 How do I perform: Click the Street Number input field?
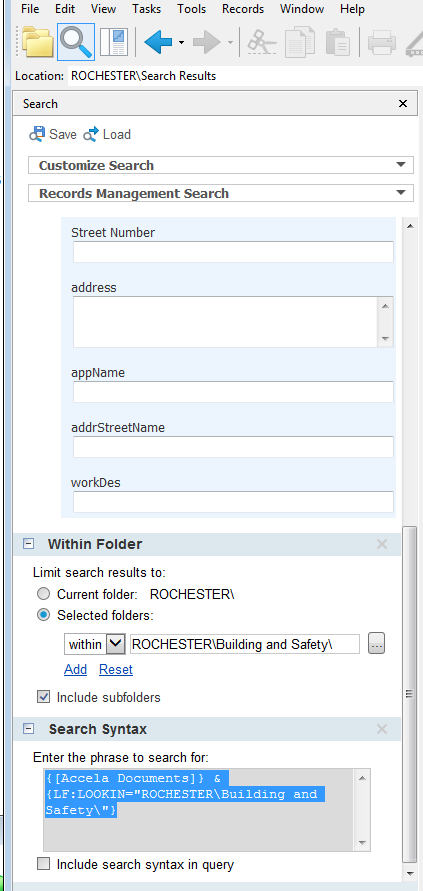(233, 252)
